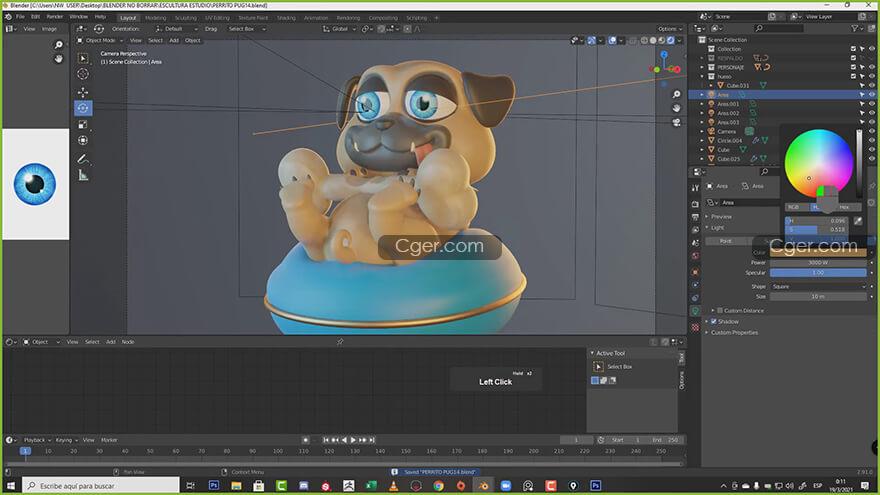The image size is (880, 495).
Task: Open the Texture properties checker tab
Action: (x=695, y=327)
